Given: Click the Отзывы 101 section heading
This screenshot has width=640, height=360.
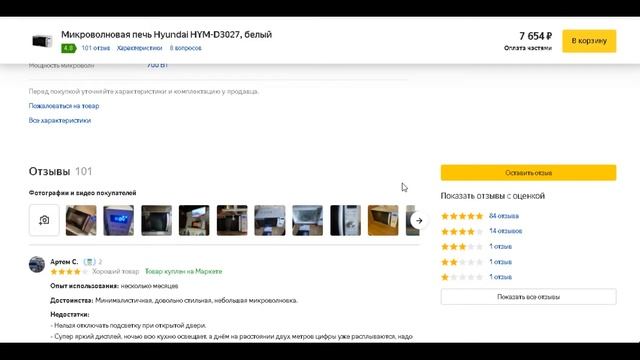Looking at the screenshot, I should pos(60,171).
